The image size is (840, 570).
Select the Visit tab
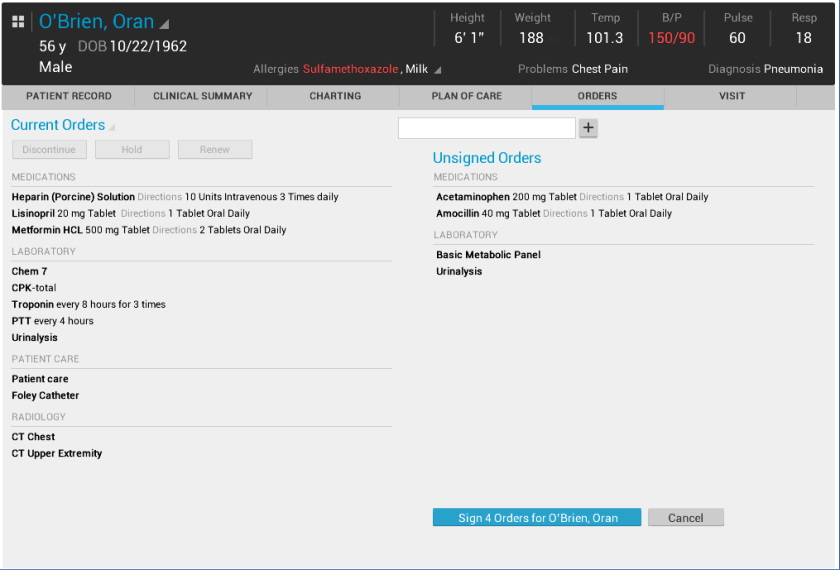[x=731, y=97]
